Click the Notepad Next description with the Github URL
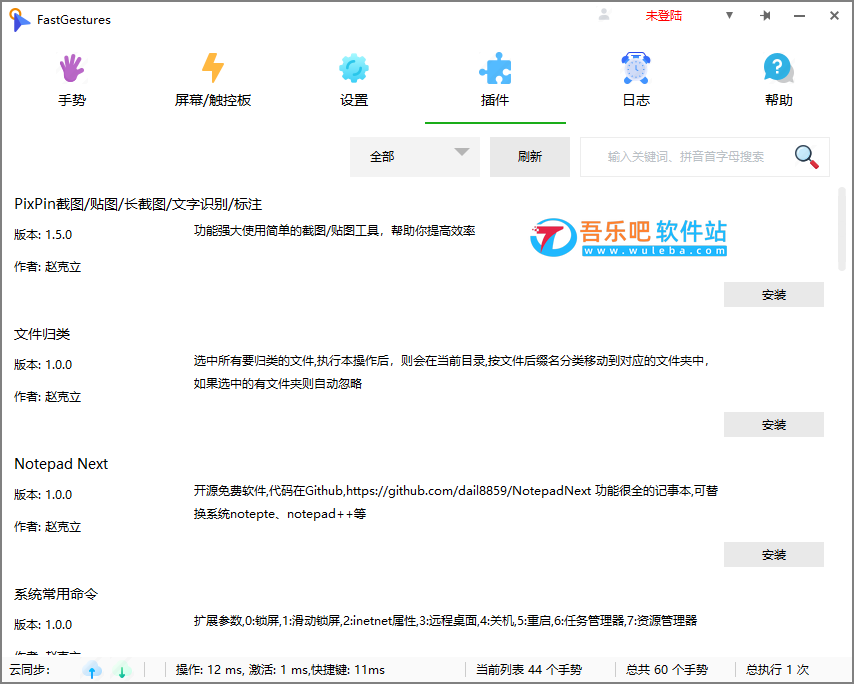This screenshot has width=854, height=684. pos(456,502)
